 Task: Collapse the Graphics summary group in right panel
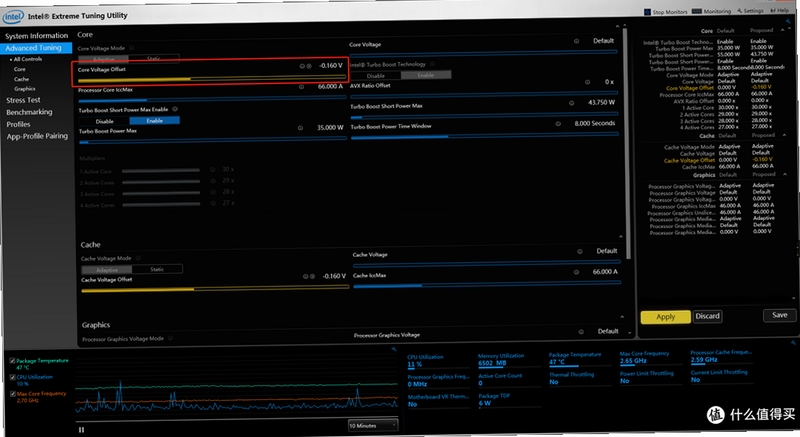pos(785,174)
